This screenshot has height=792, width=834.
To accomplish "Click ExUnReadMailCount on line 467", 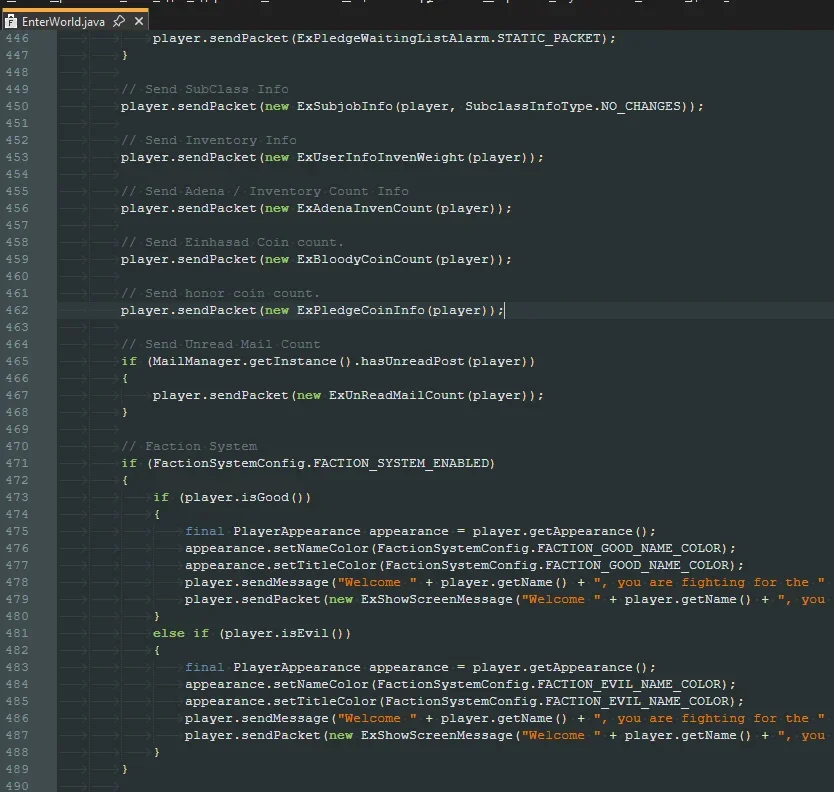I will click(396, 396).
